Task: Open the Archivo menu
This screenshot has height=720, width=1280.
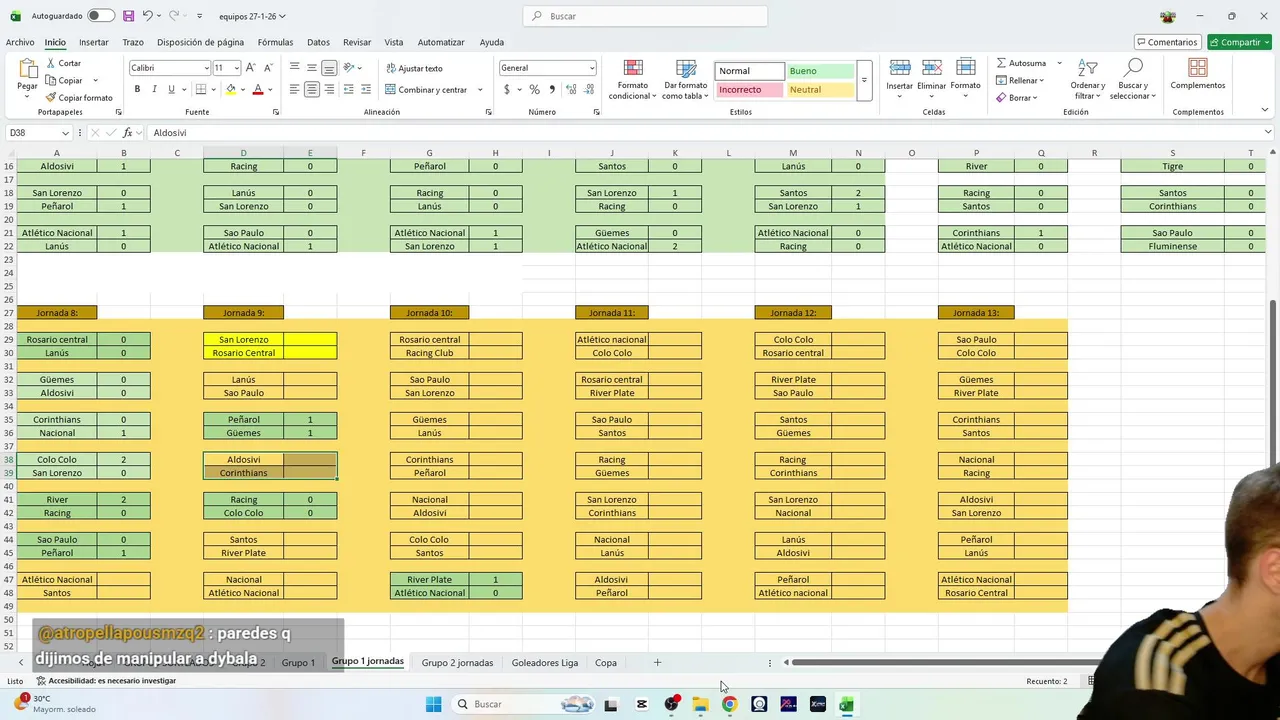Action: [x=20, y=42]
